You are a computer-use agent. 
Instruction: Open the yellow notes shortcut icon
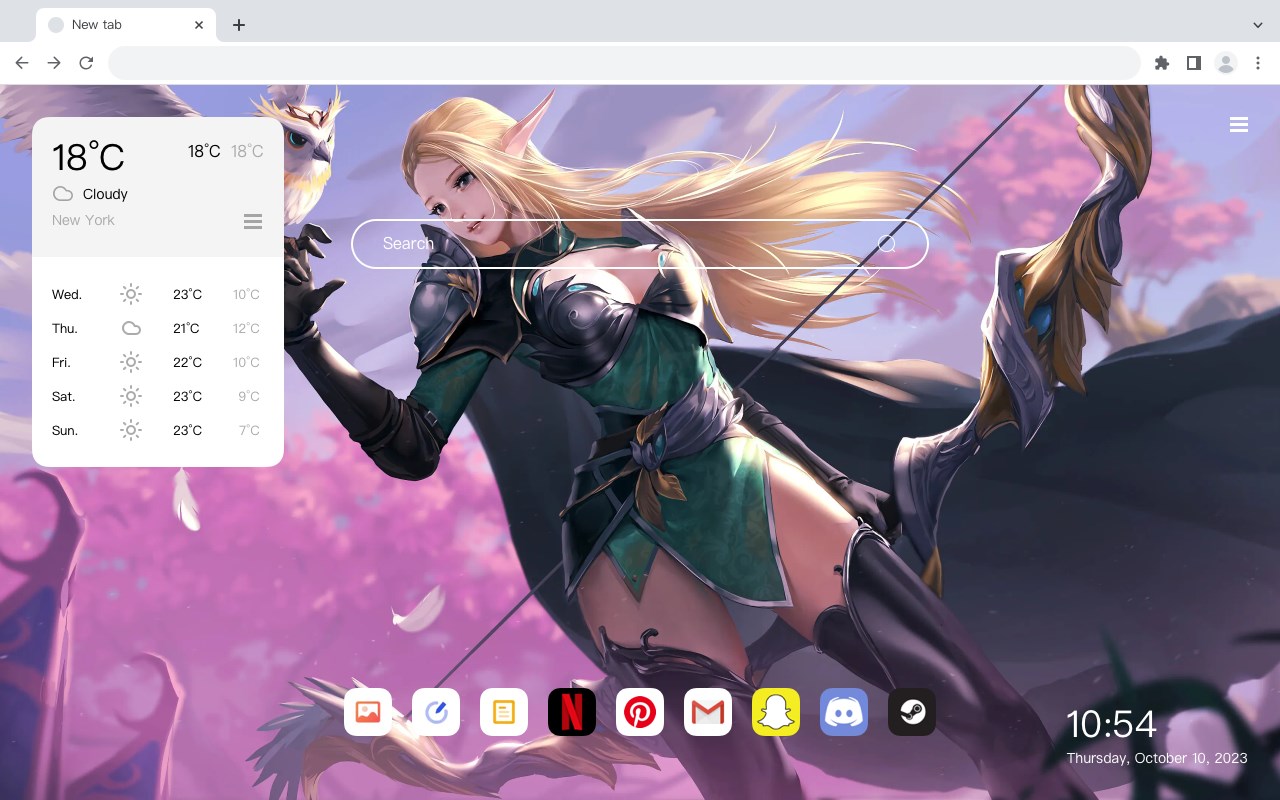point(504,712)
